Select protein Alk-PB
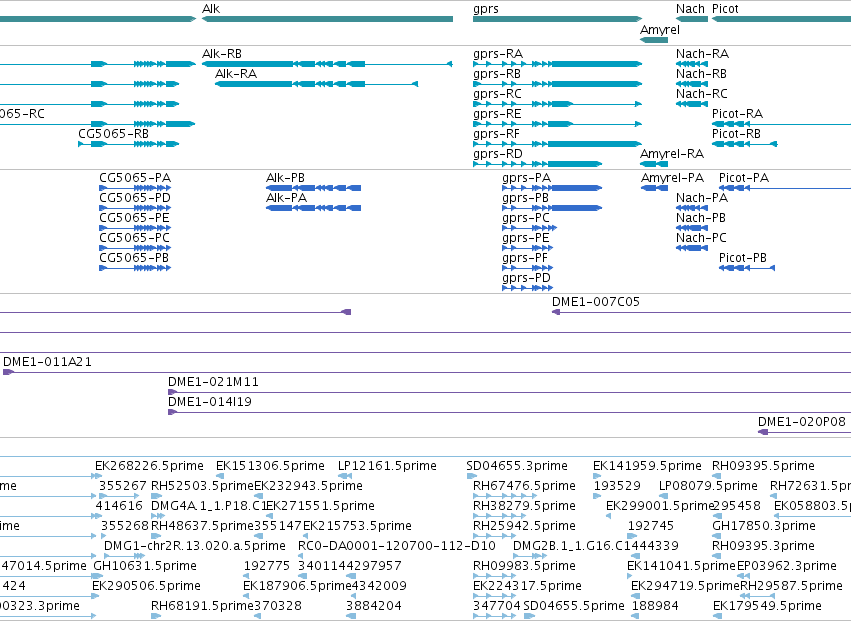This screenshot has height=621, width=851. point(285,178)
